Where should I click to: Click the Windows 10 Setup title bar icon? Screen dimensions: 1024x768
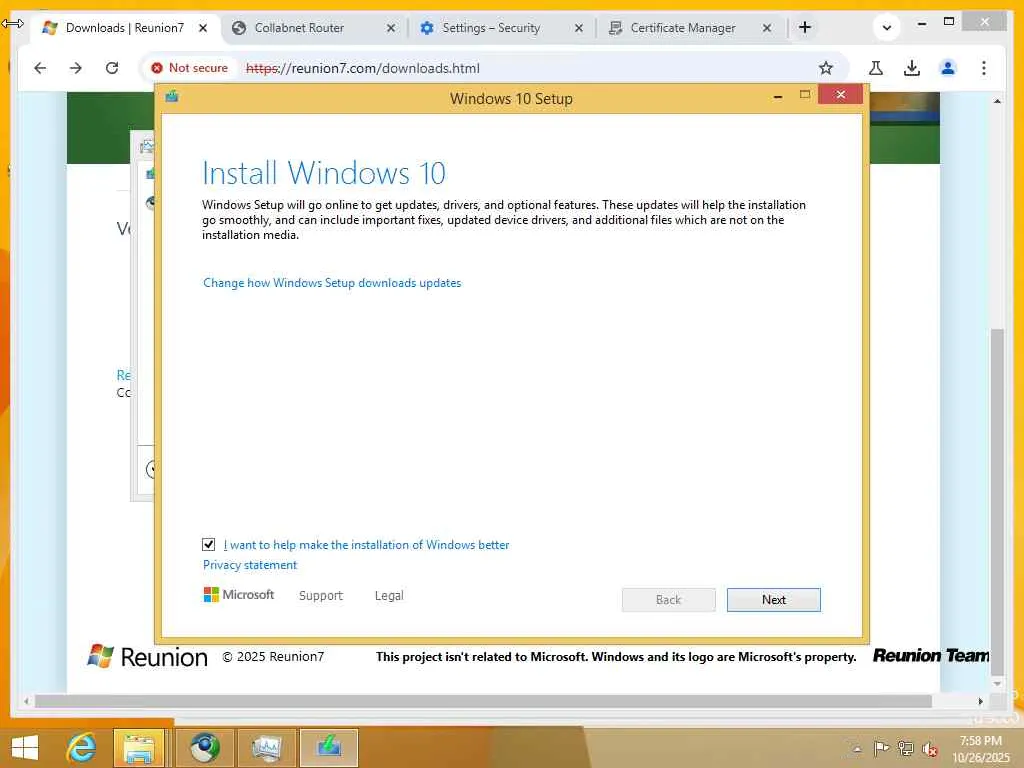coord(172,97)
